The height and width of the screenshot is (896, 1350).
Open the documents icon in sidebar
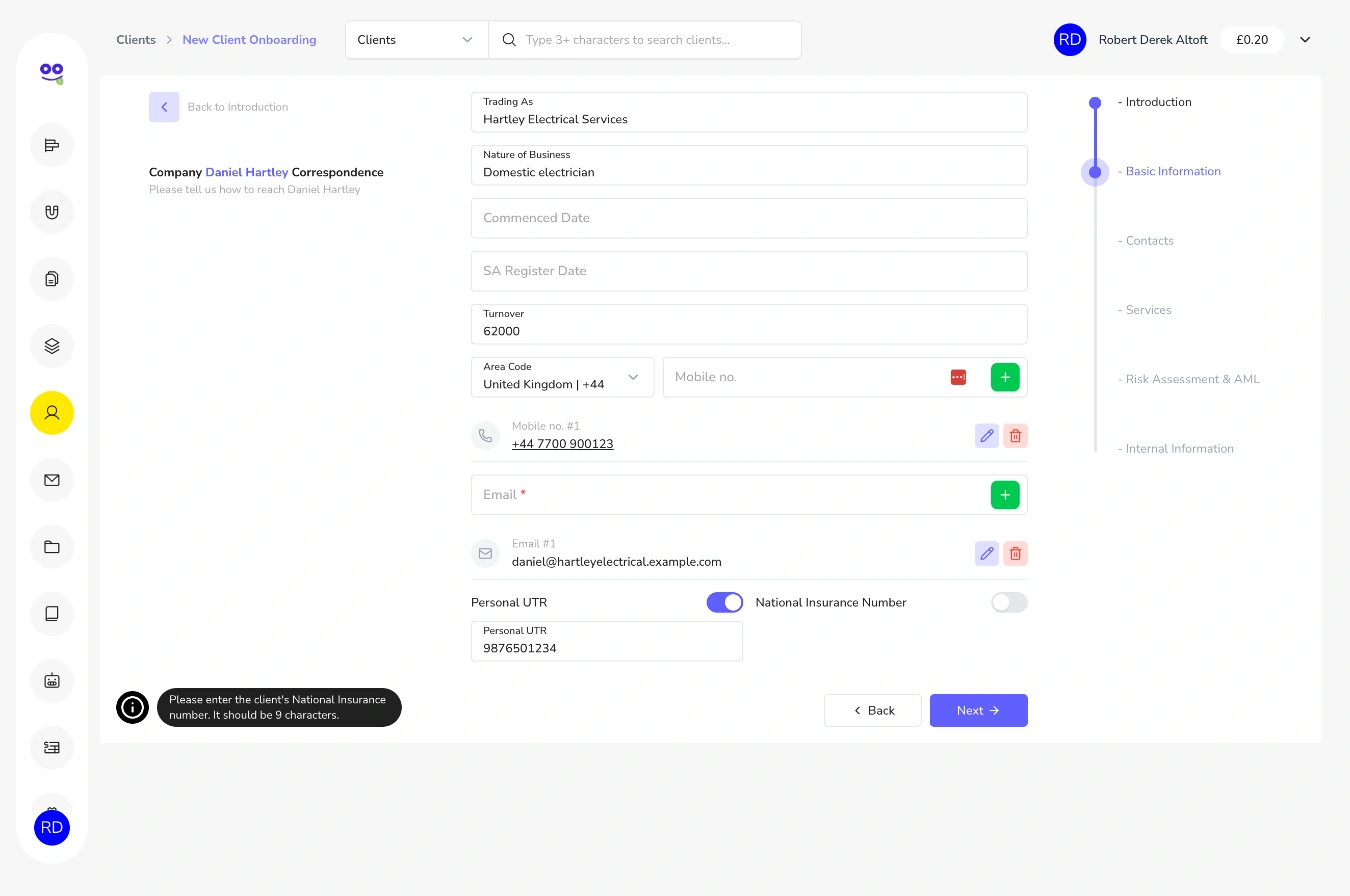(52, 279)
